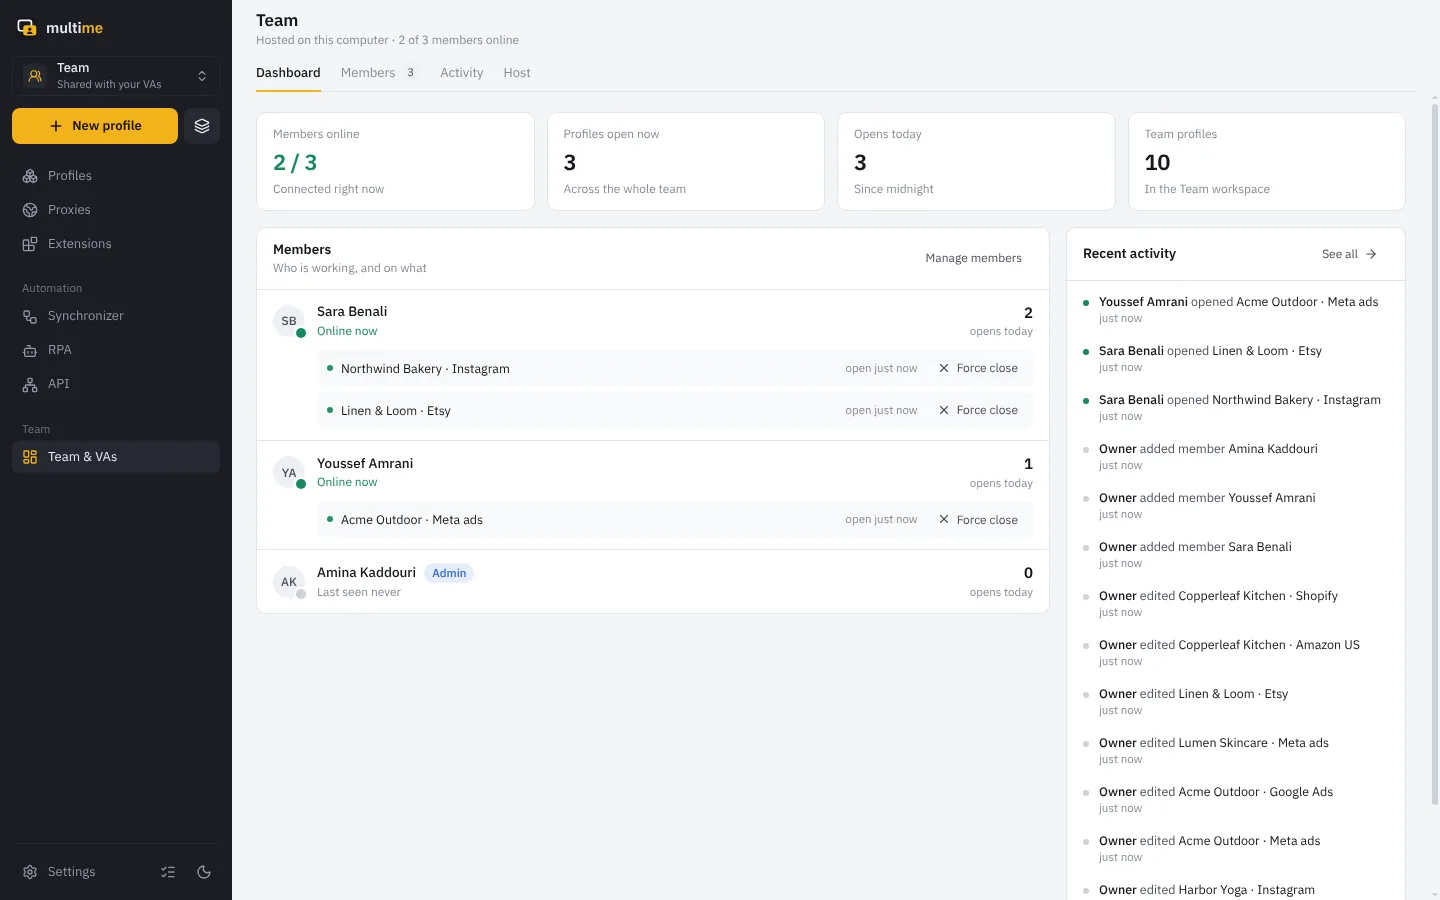Click Linen & Loom · Etsy open profile row
Viewport: 1440px width, 900px height.
(x=675, y=410)
